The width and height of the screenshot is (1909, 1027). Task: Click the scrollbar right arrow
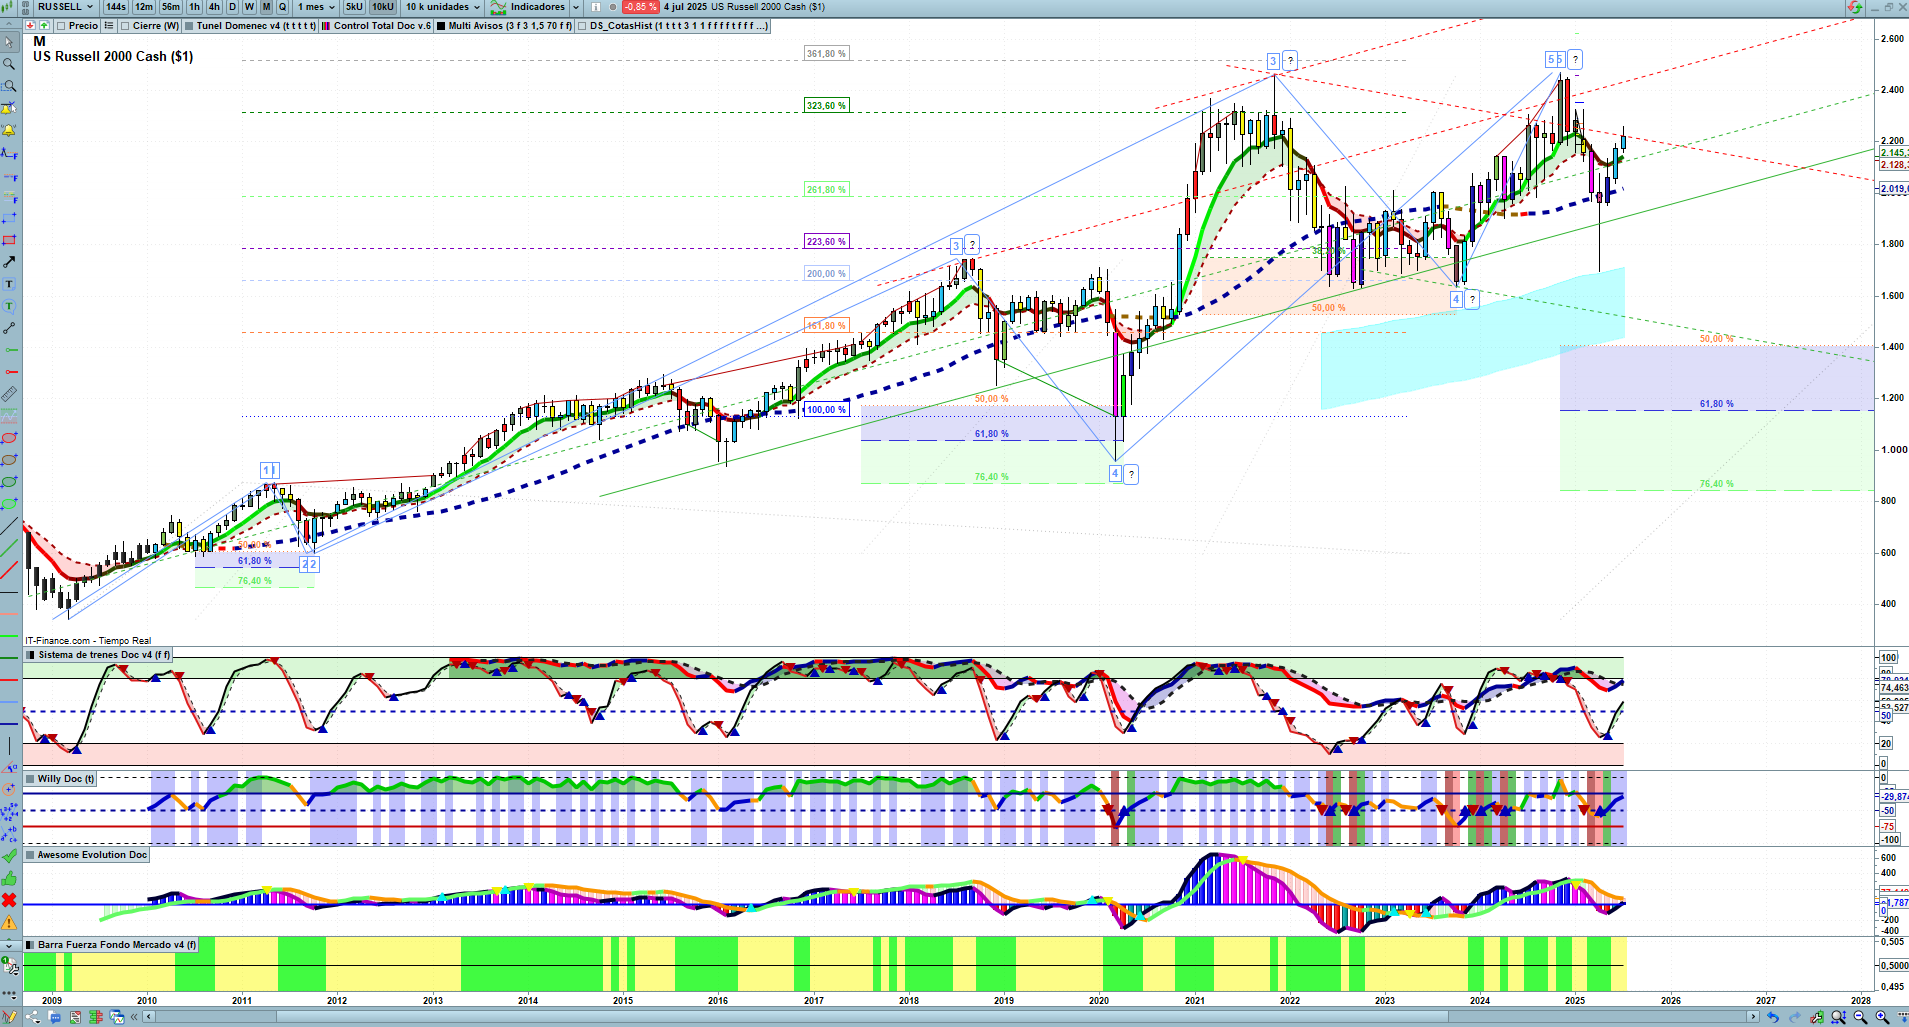click(1752, 1017)
